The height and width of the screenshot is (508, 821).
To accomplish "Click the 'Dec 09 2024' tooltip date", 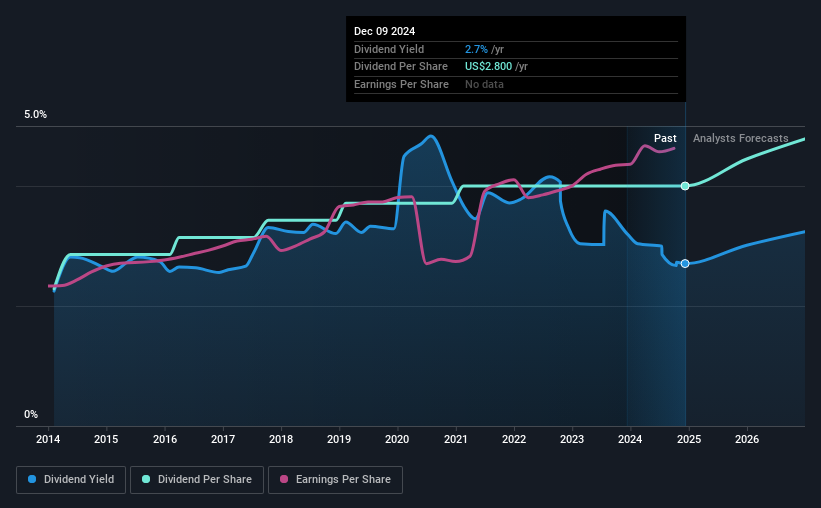I will (384, 31).
